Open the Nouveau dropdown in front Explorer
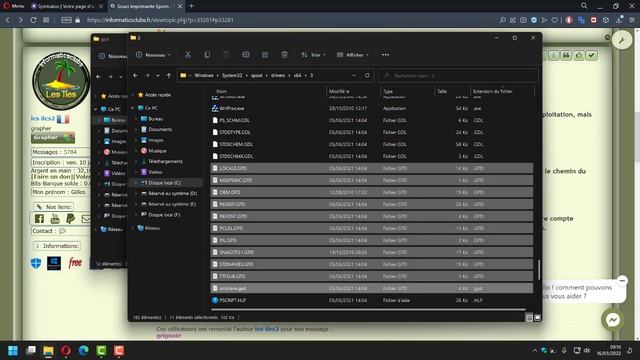Viewport: 640px width, 360px height. 153,55
